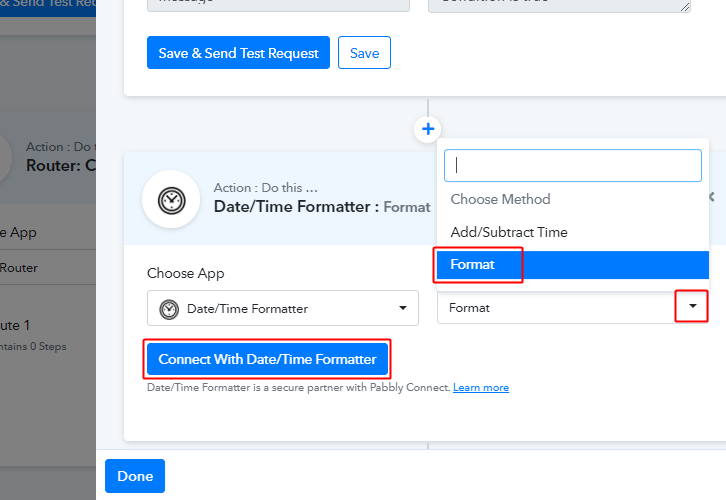726x500 pixels.
Task: Choose the Add/Subtract Time method
Action: pyautogui.click(x=573, y=232)
